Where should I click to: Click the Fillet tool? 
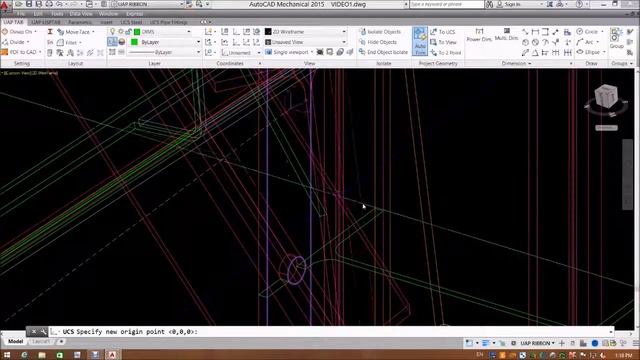[67, 42]
